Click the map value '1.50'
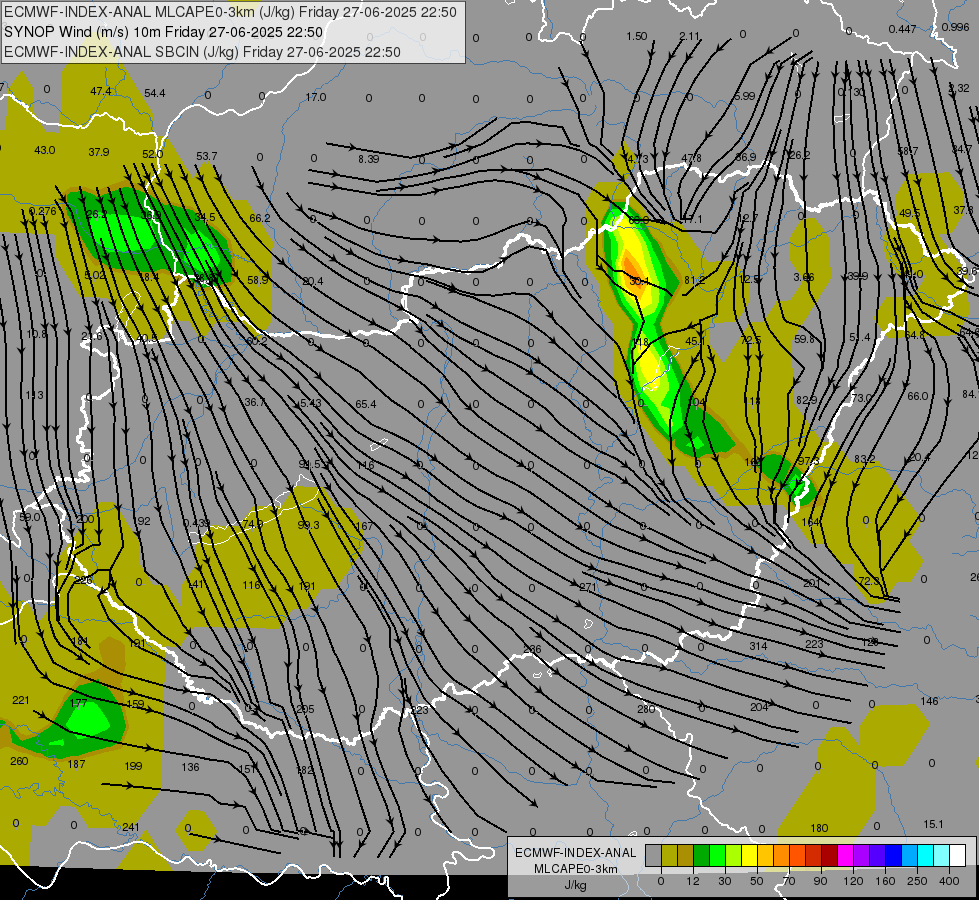The height and width of the screenshot is (900, 979). click(637, 36)
